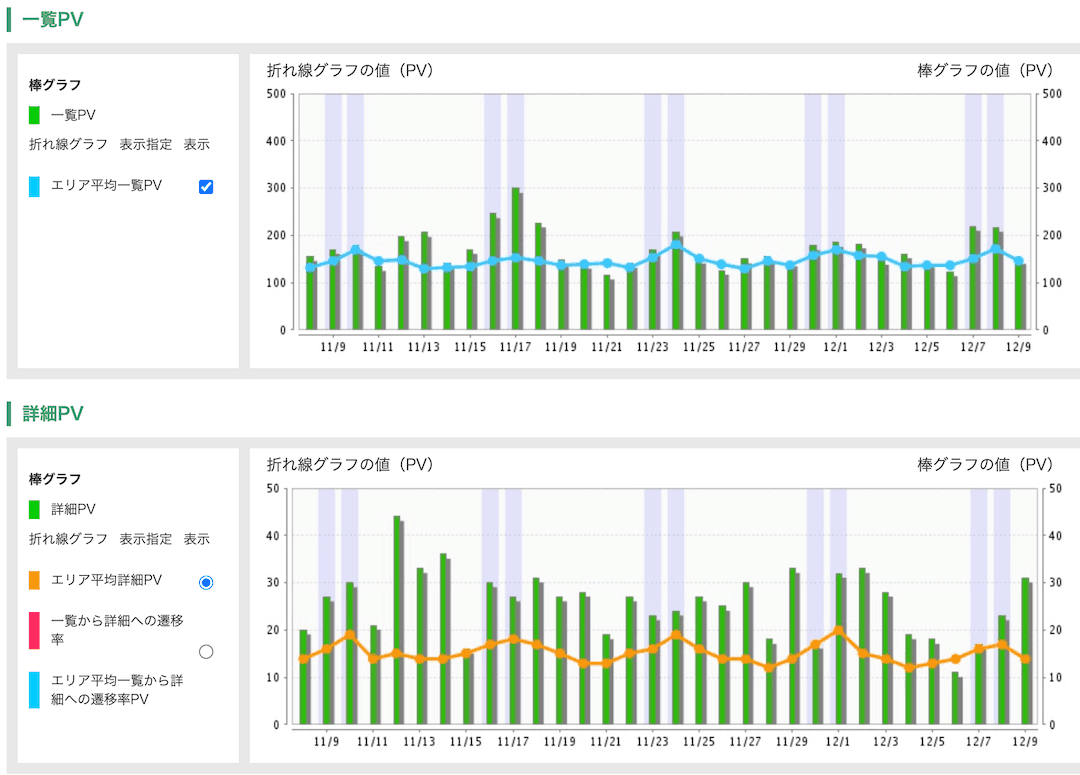Click the green 一覧PV legend swatch
The height and width of the screenshot is (775, 1080).
pos(35,115)
